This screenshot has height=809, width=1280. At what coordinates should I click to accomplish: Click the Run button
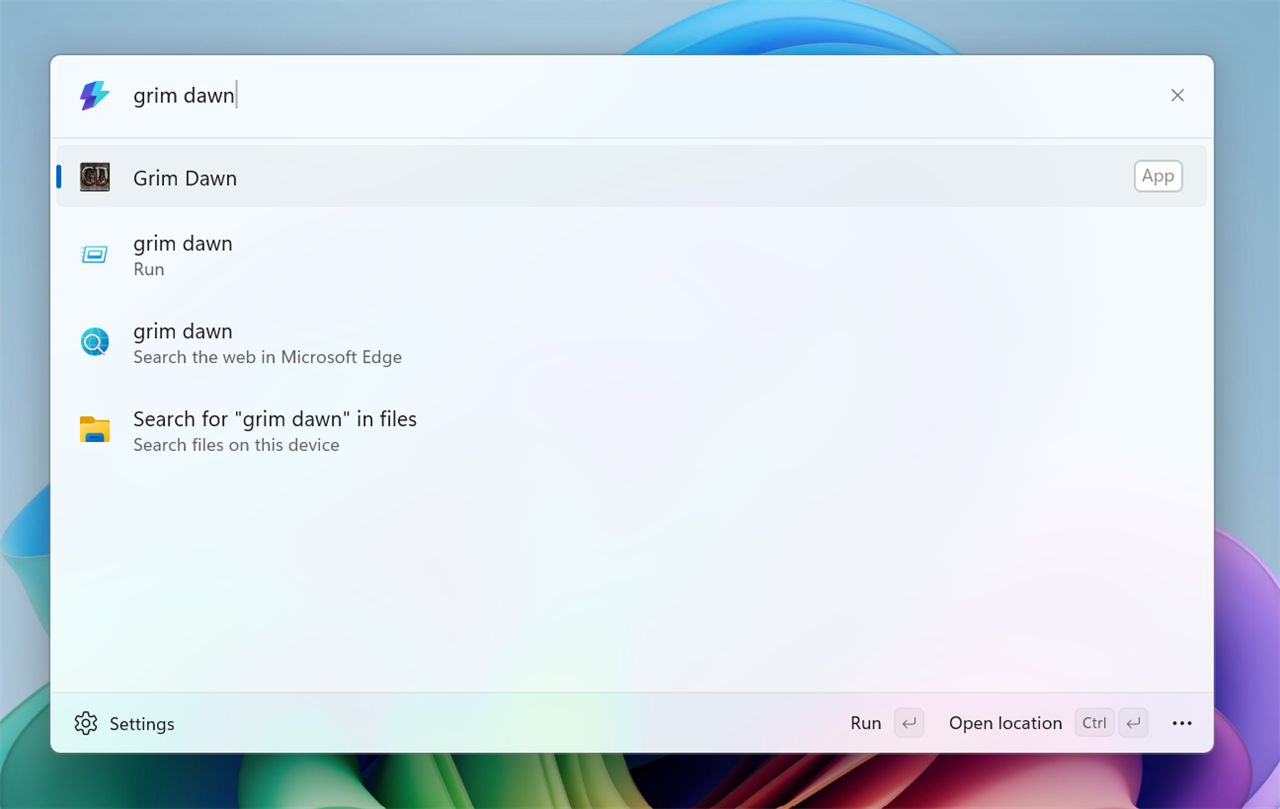886,723
